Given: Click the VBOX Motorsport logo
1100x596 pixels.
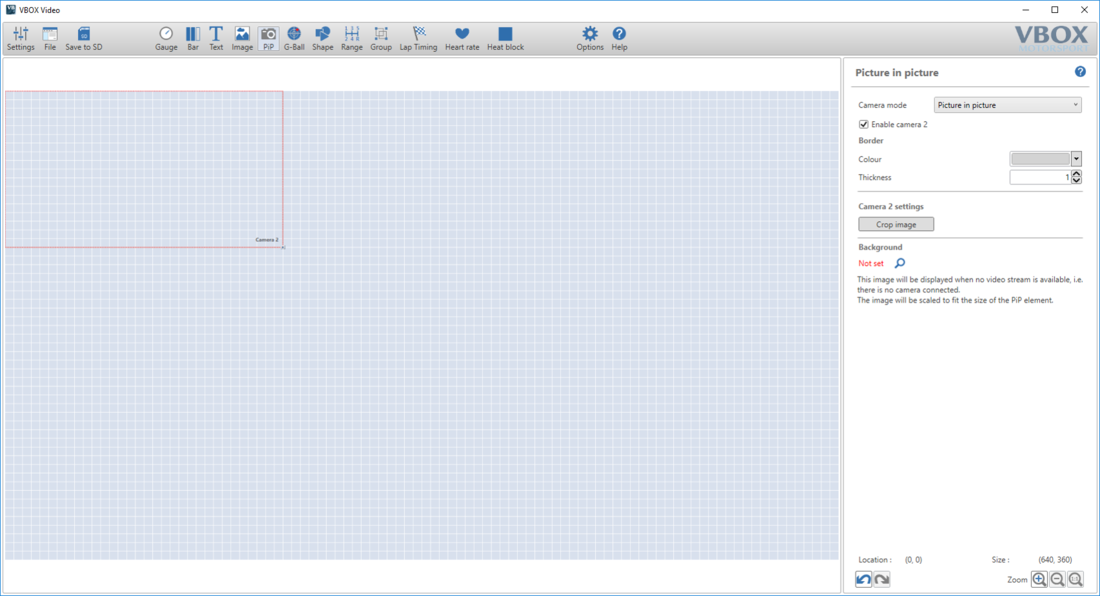Looking at the screenshot, I should tap(1051, 39).
